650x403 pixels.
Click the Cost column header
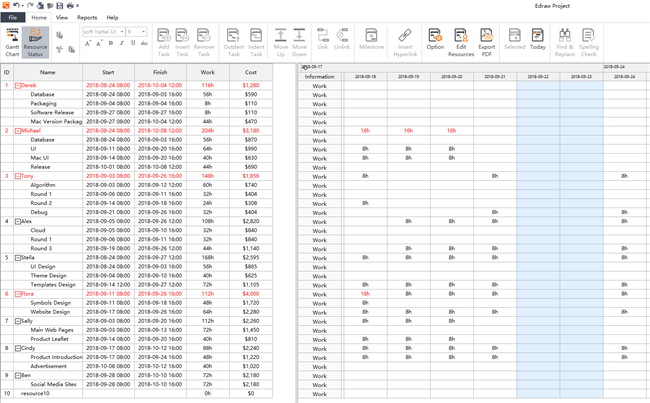point(250,72)
